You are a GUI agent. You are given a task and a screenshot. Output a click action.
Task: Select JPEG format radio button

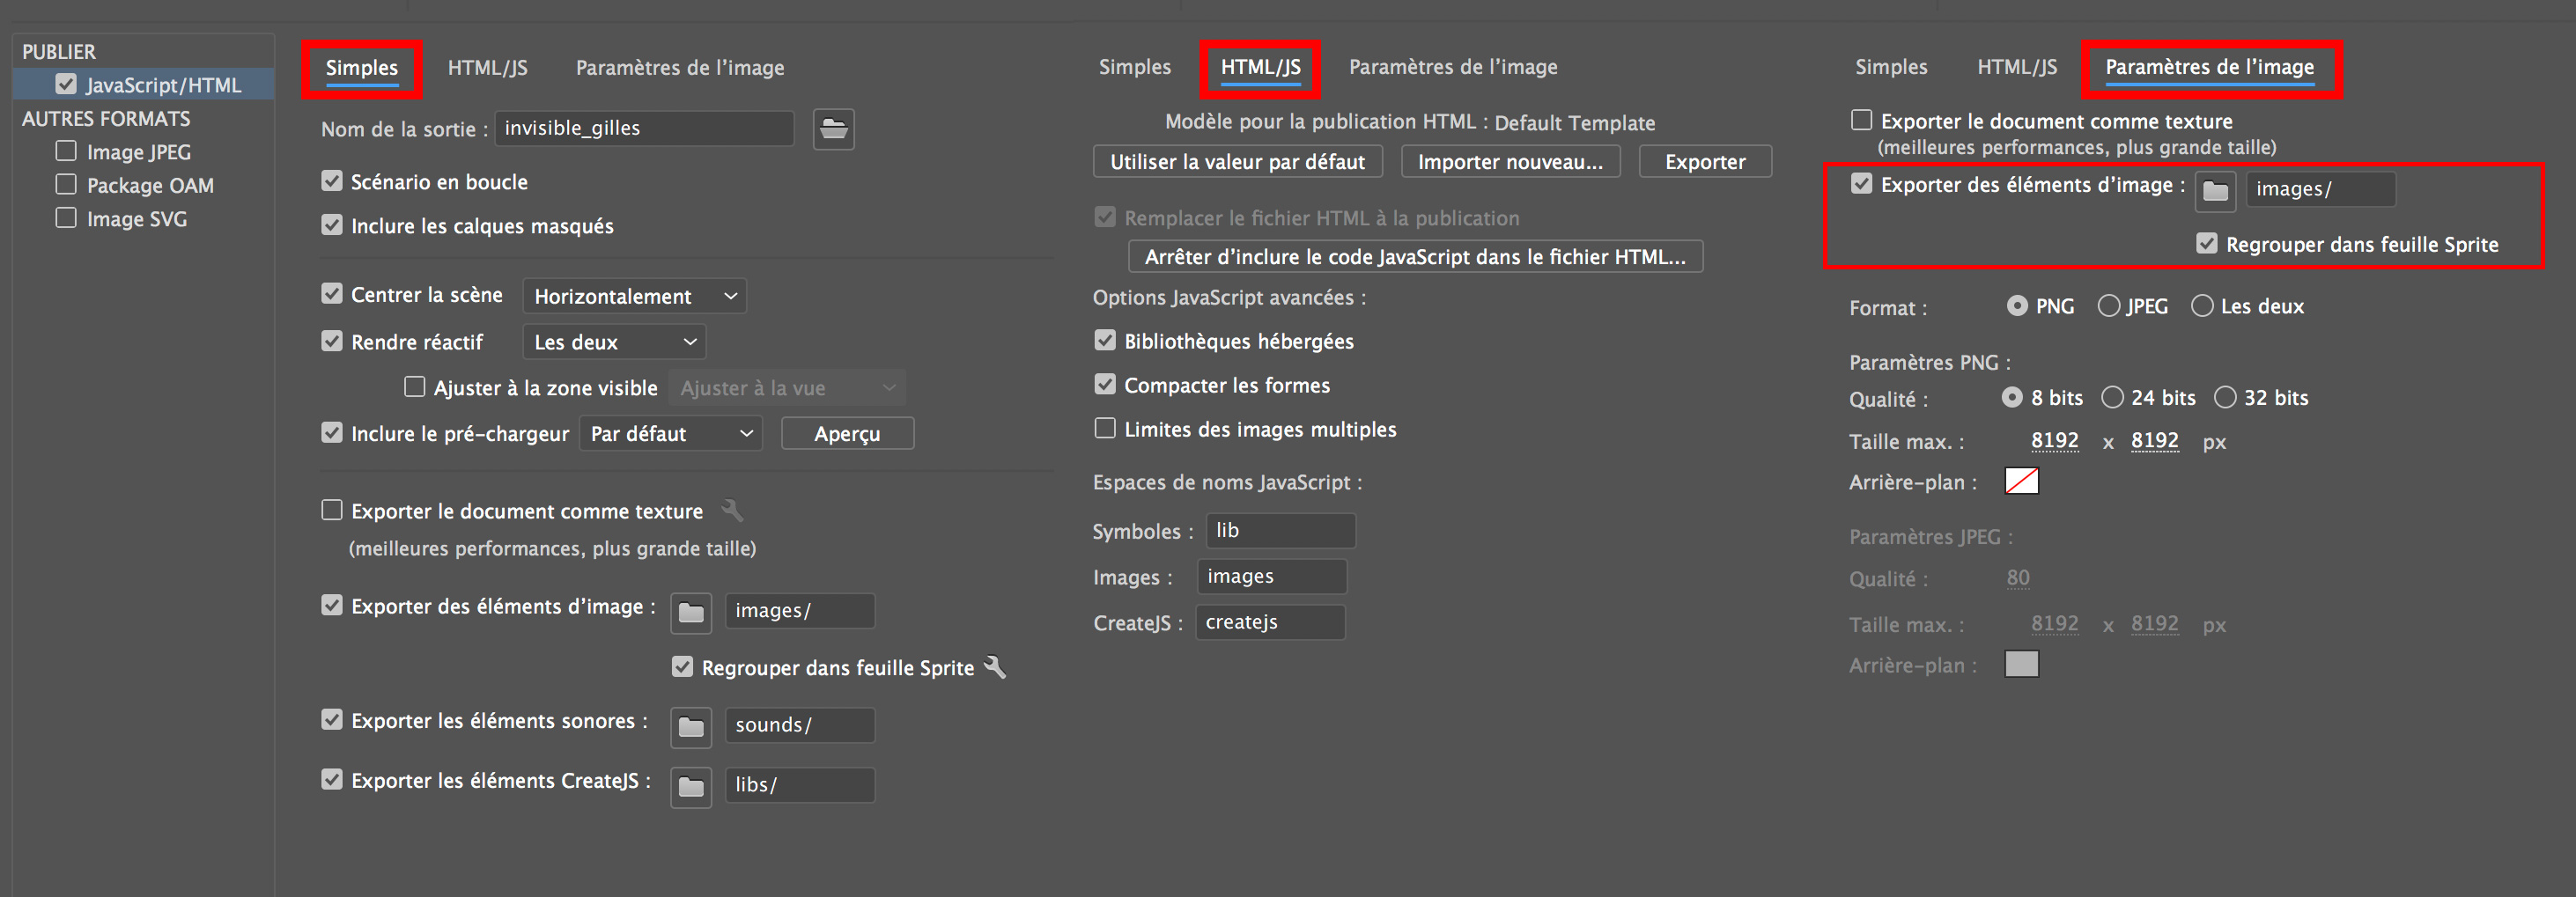pyautogui.click(x=2109, y=305)
